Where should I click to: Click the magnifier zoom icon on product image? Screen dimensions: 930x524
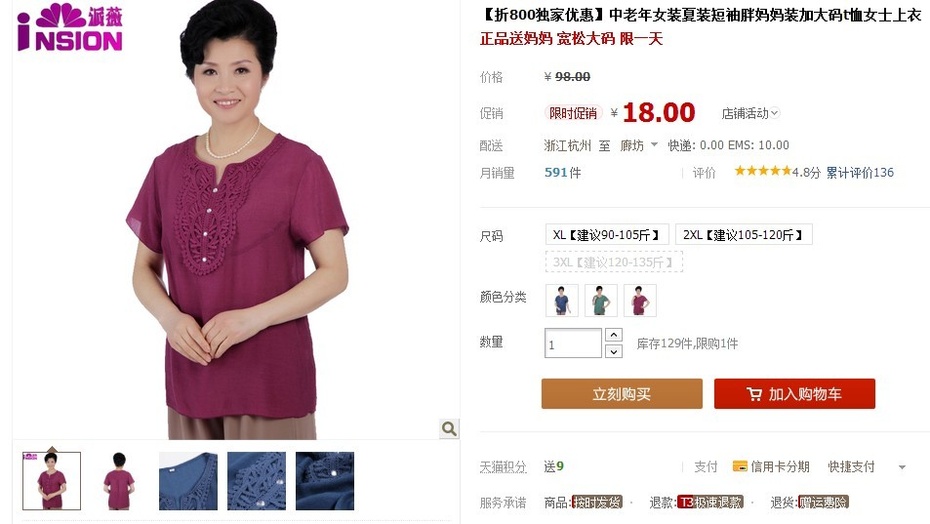(449, 428)
